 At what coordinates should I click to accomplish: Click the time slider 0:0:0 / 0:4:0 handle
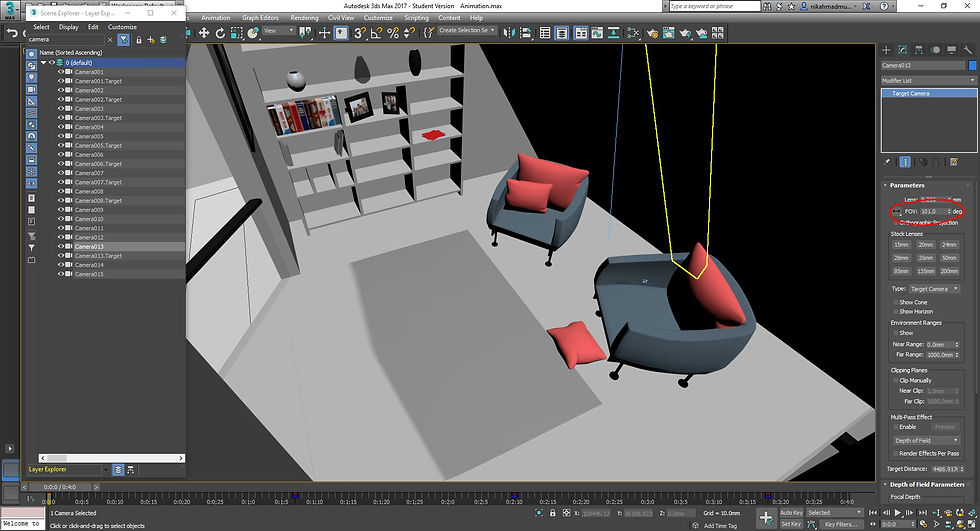point(59,487)
